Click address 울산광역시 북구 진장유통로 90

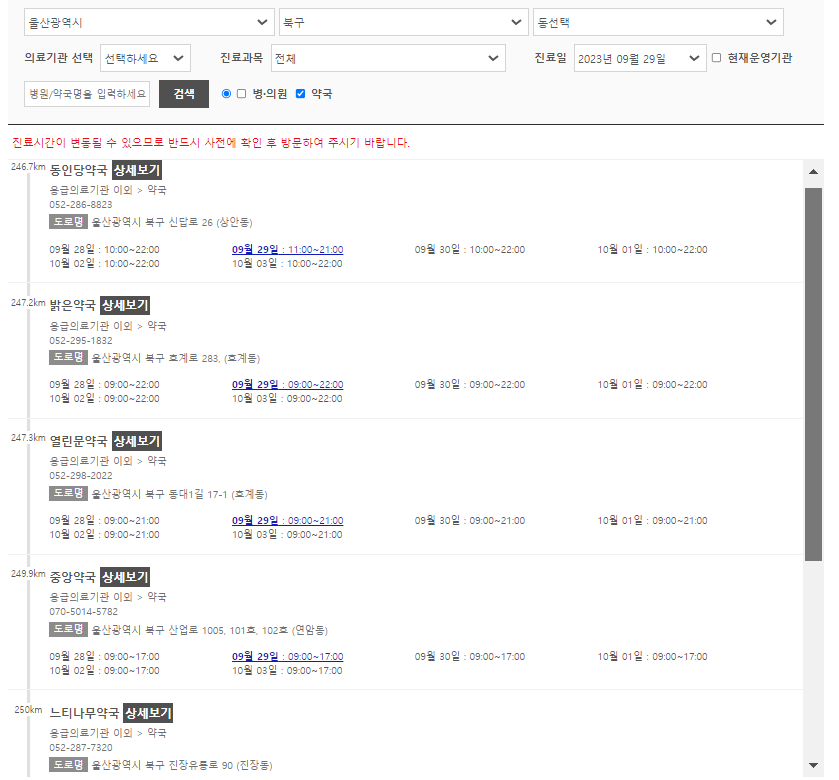pyautogui.click(x=182, y=765)
